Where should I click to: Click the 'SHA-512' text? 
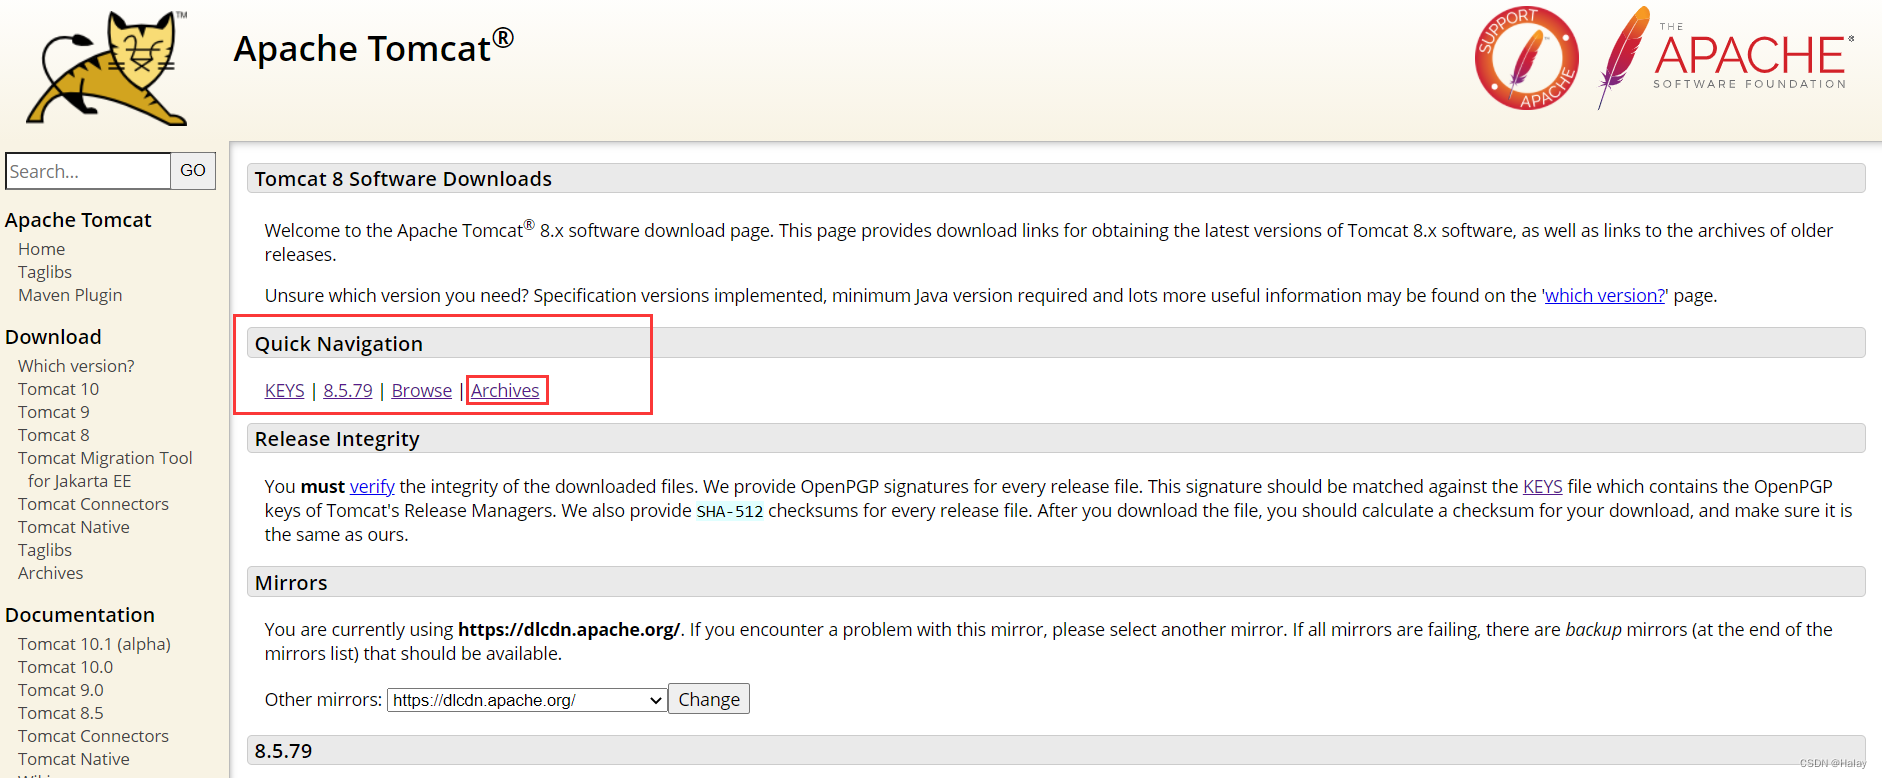click(x=730, y=512)
